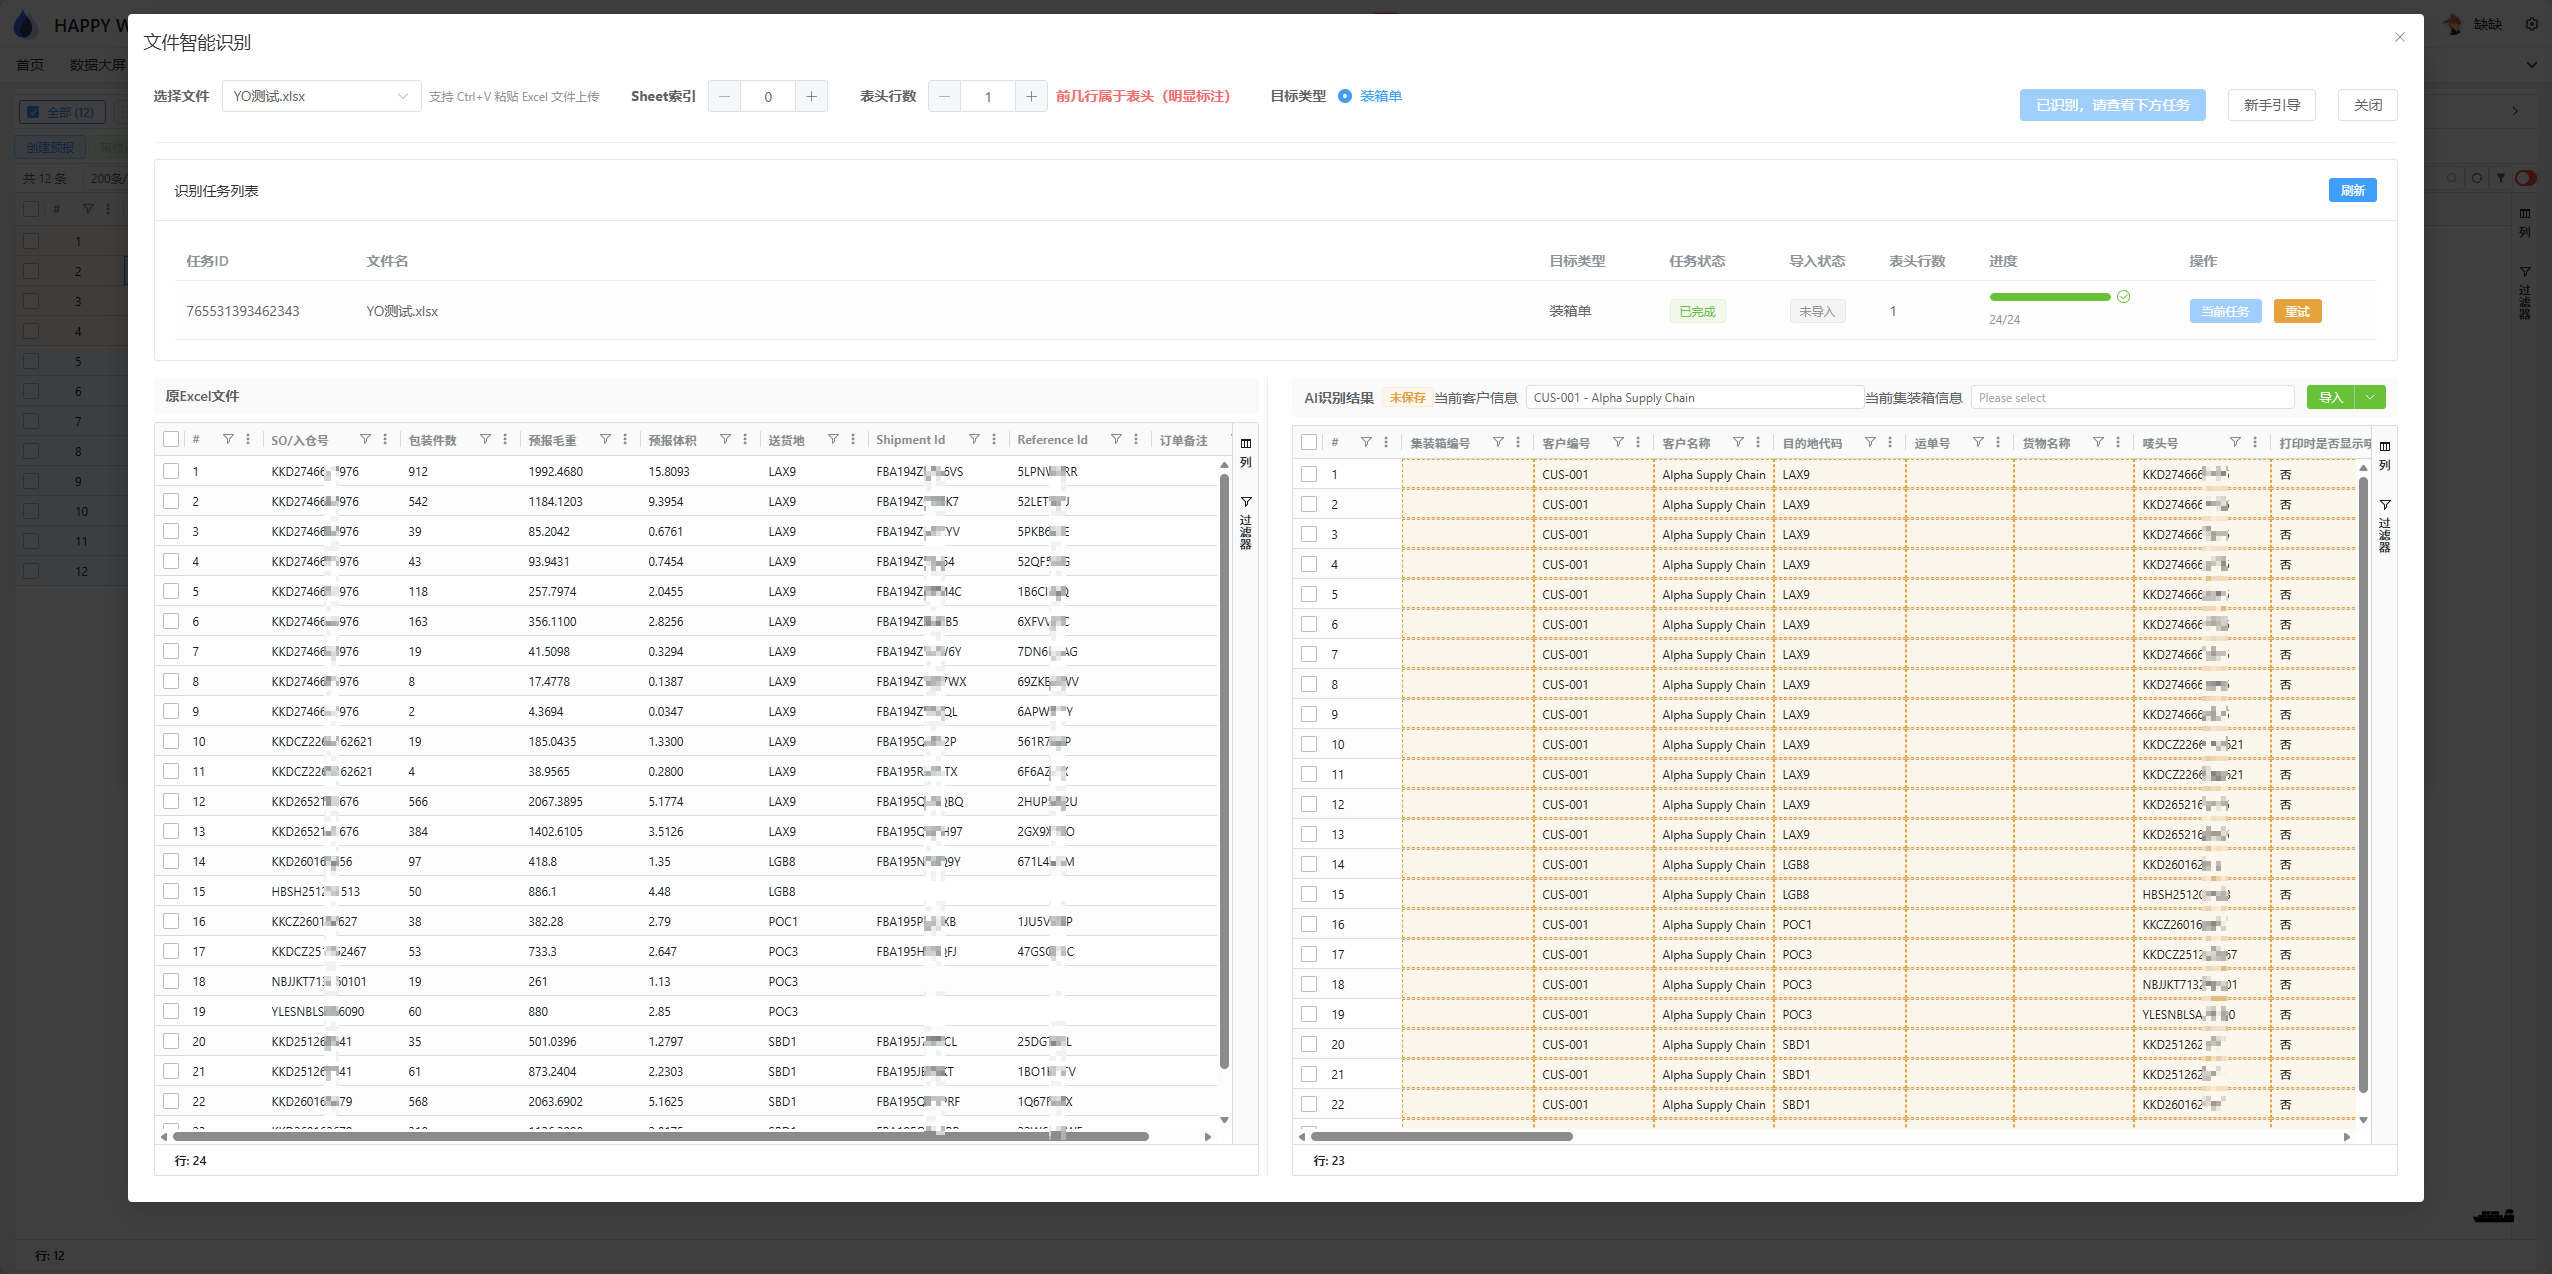The height and width of the screenshot is (1274, 2552).
Task: Increase Sheet索引 with plus button
Action: coord(811,97)
